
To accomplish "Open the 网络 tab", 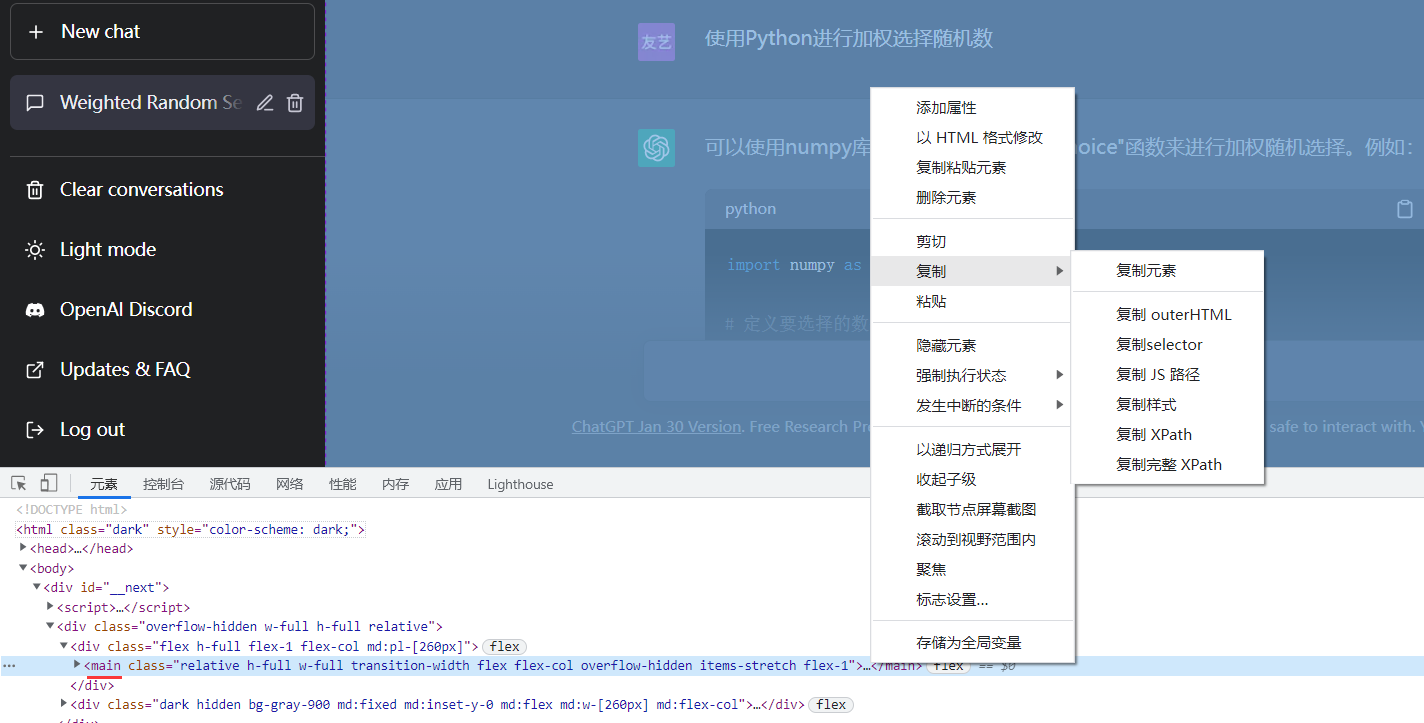I will coord(290,484).
